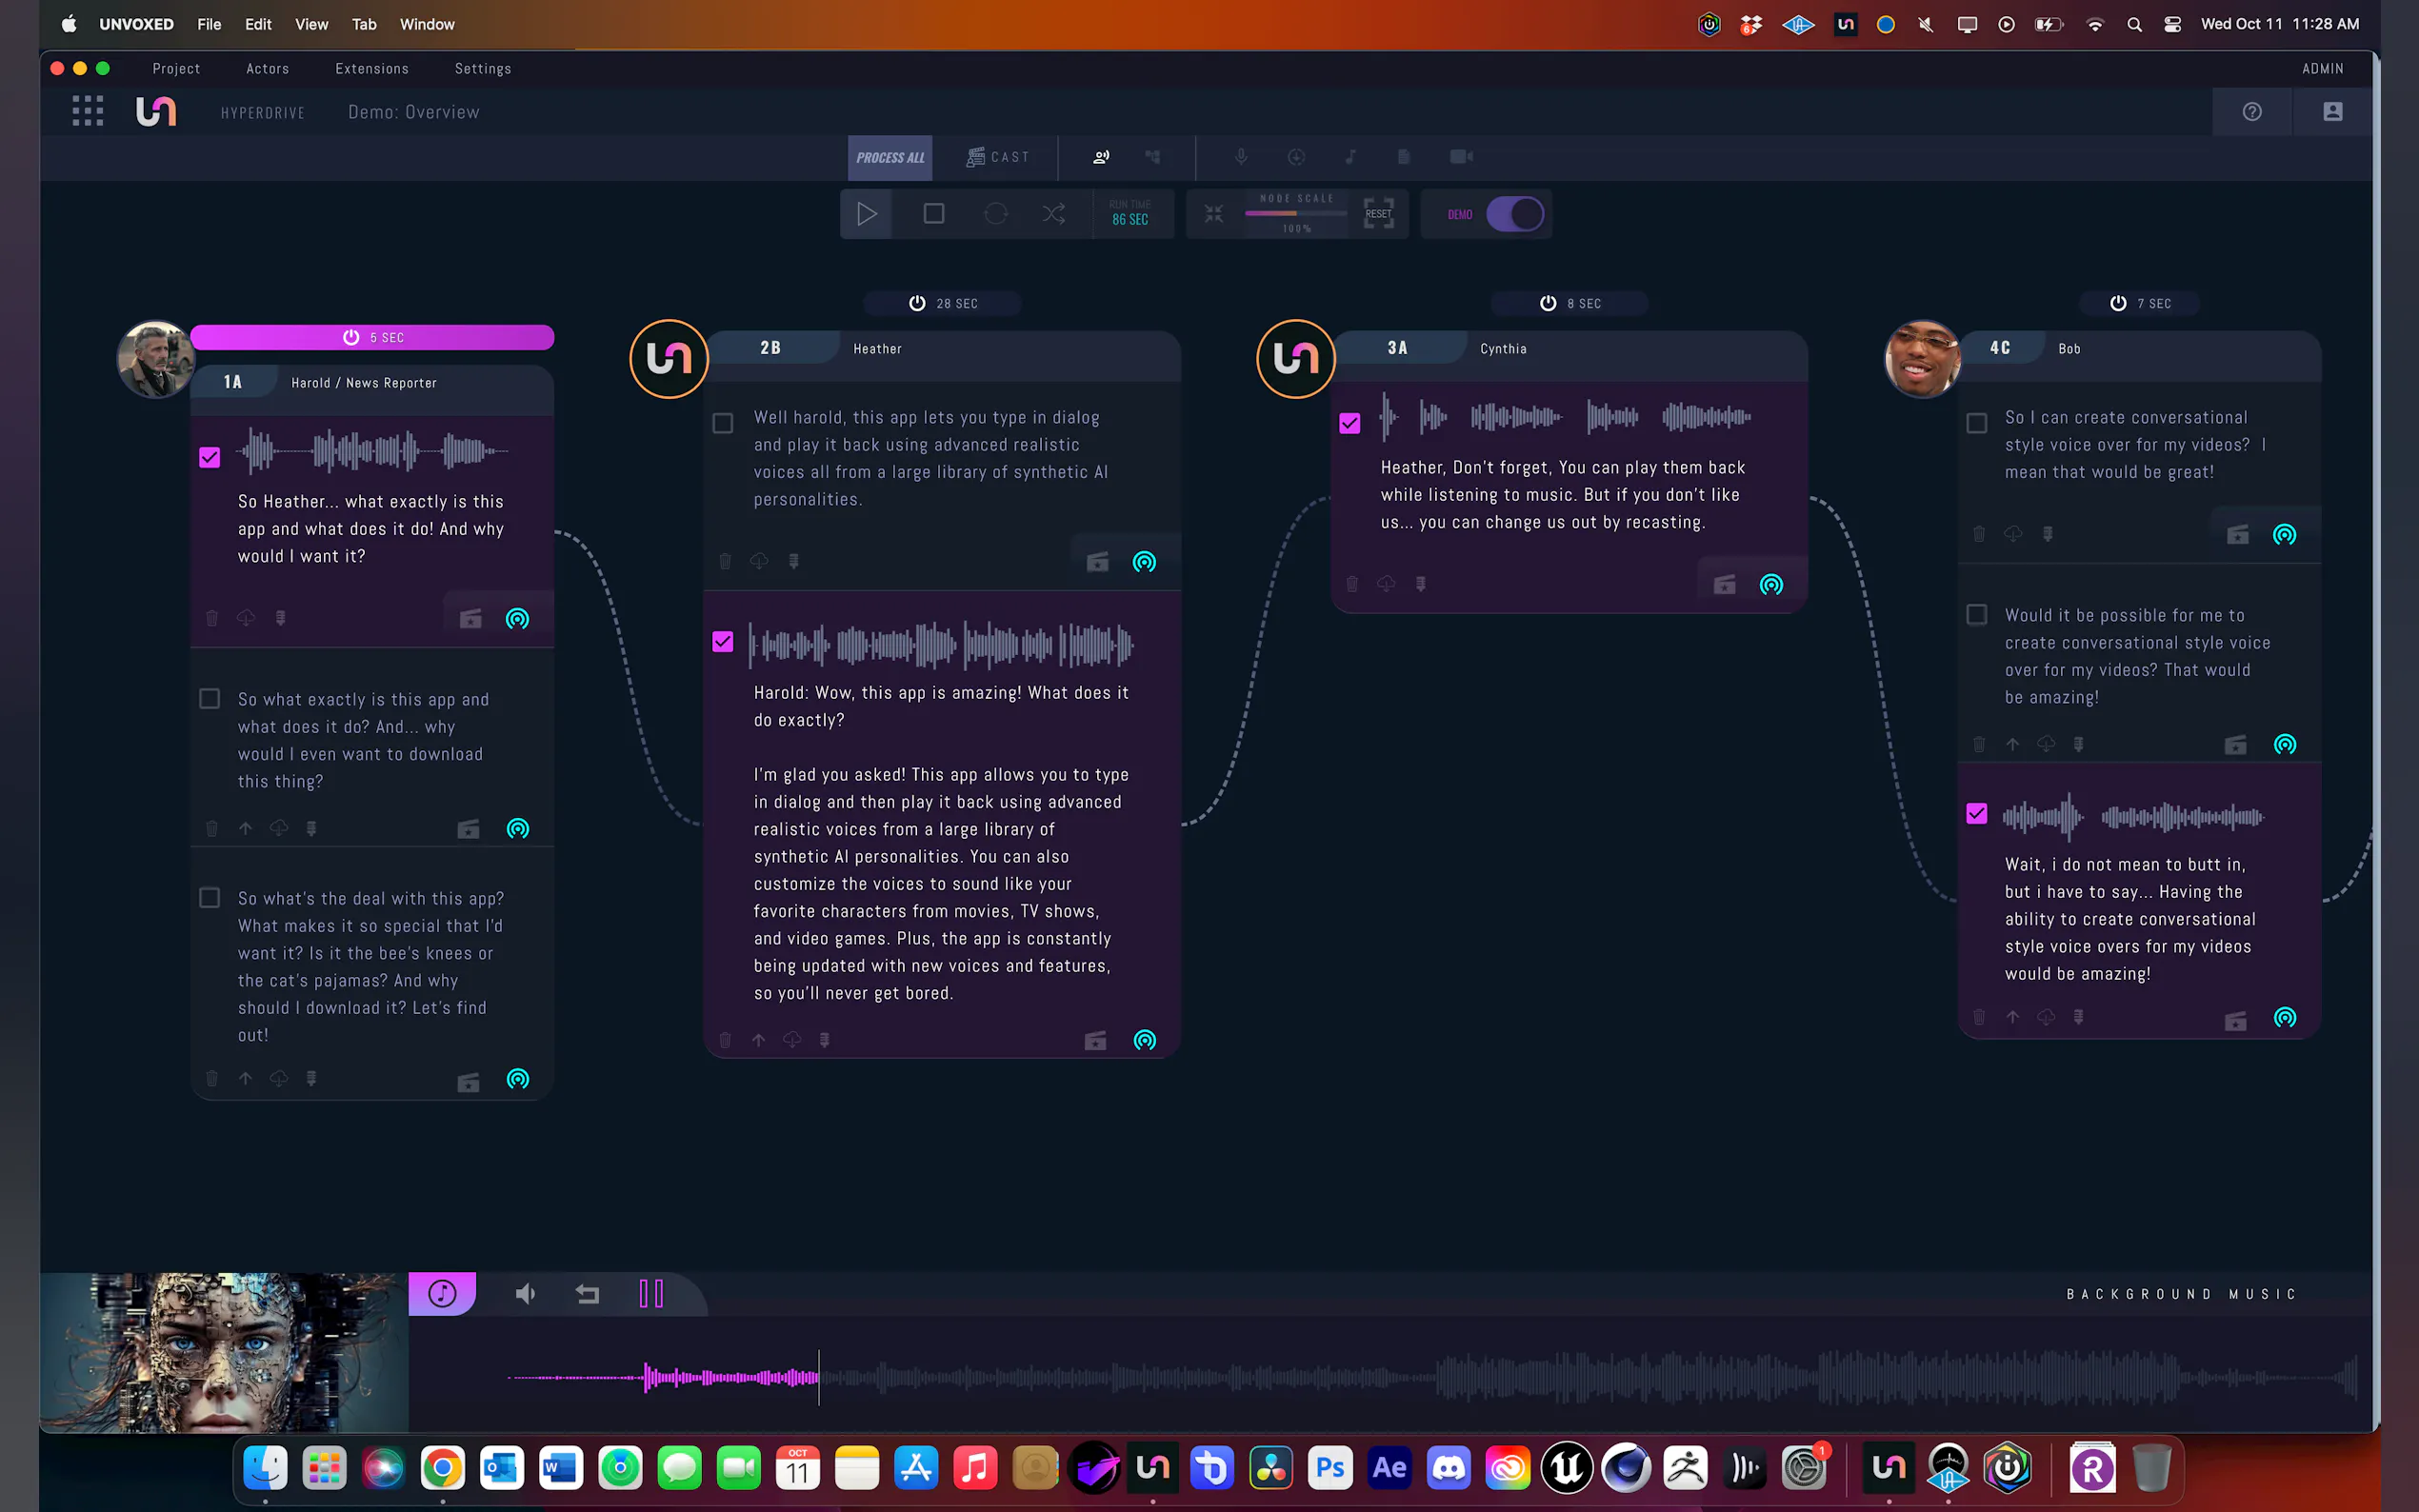This screenshot has width=2419, height=1512.
Task: Click the Node Scale slider bar
Action: pos(1296,214)
